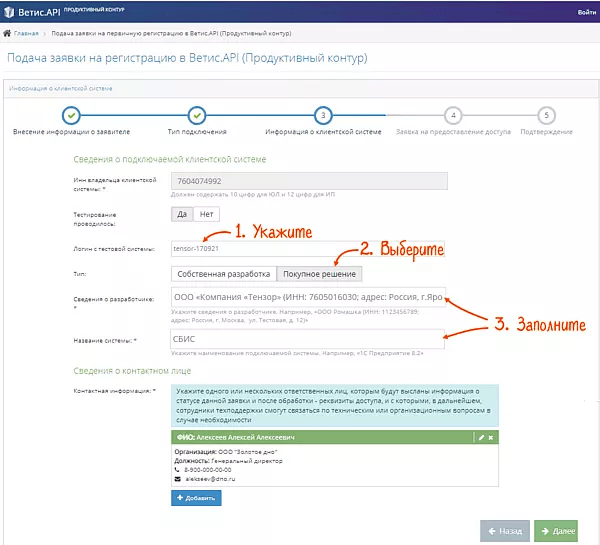
Task: Click the home icon in the breadcrumb
Action: (x=8, y=33)
